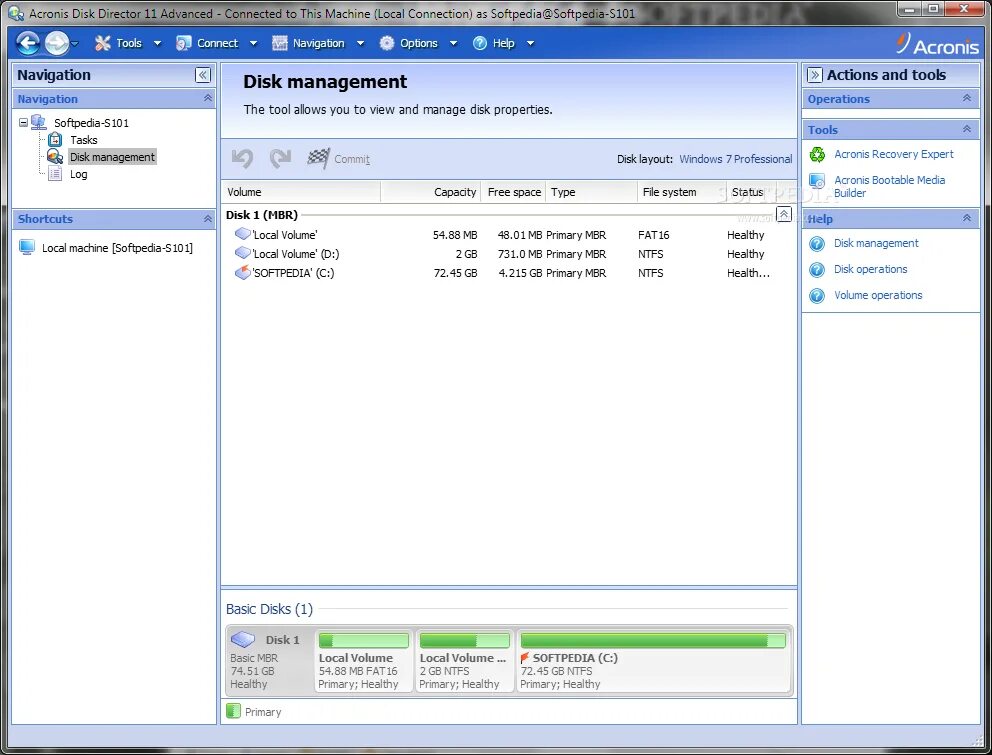Click the Tools wrench icon
The height and width of the screenshot is (755, 992).
(x=102, y=43)
